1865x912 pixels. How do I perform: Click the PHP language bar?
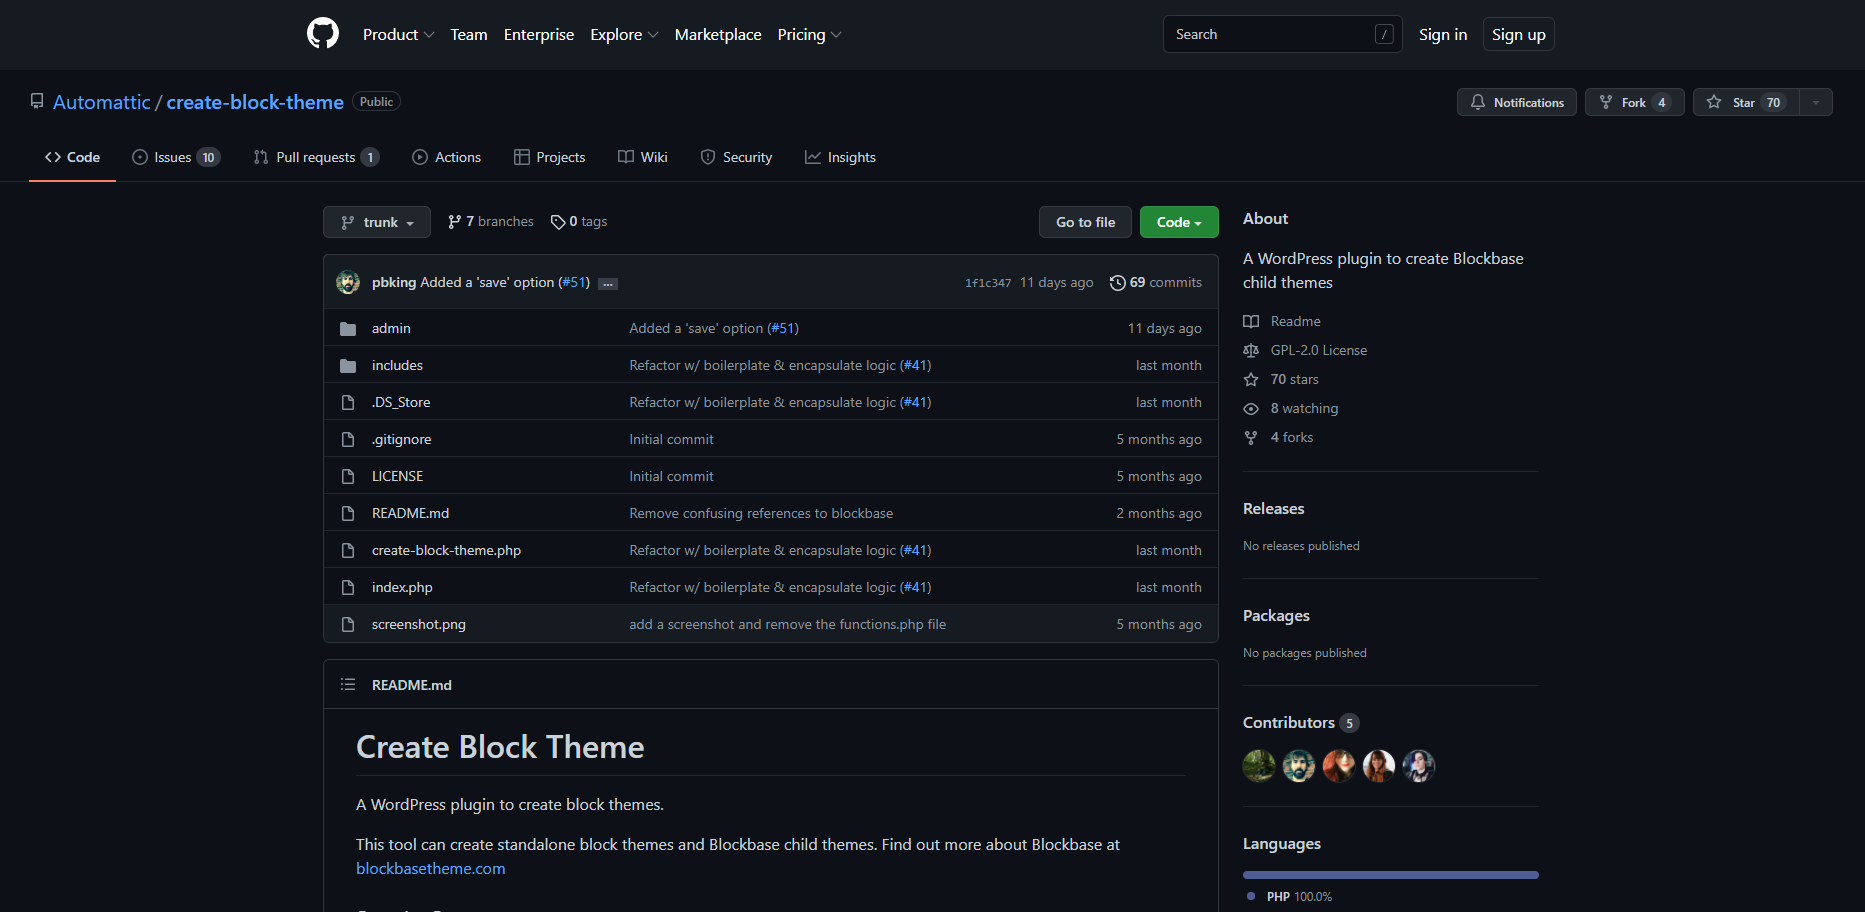[x=1391, y=875]
